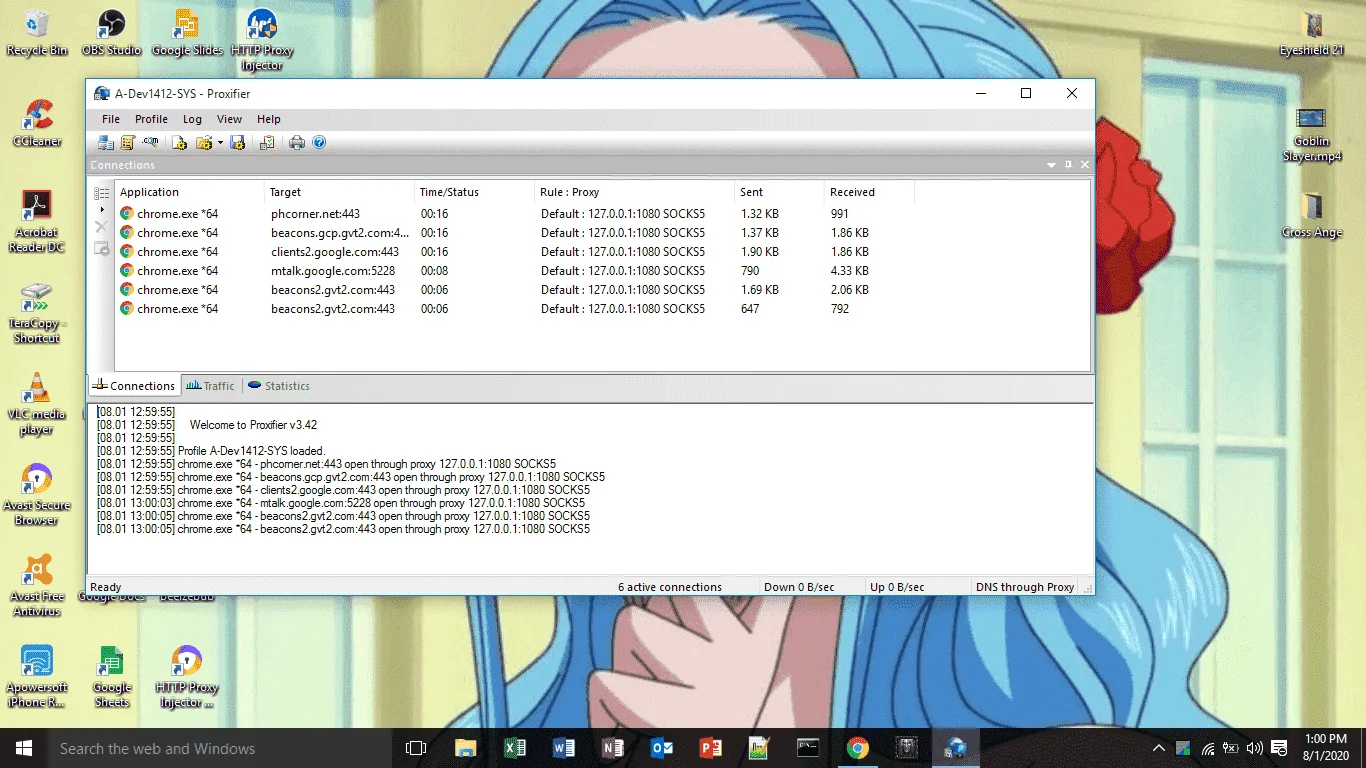
Task: Select the VLC media player desktop icon
Action: pyautogui.click(x=36, y=404)
